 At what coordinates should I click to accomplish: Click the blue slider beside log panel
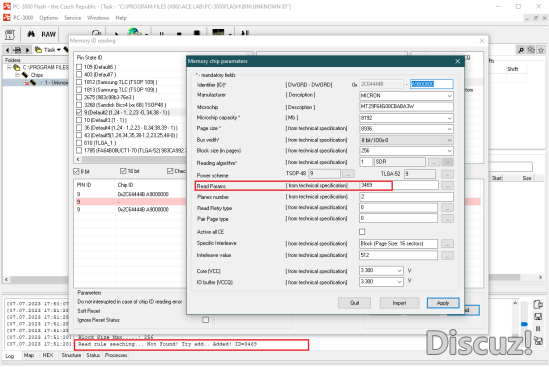(x=524, y=324)
